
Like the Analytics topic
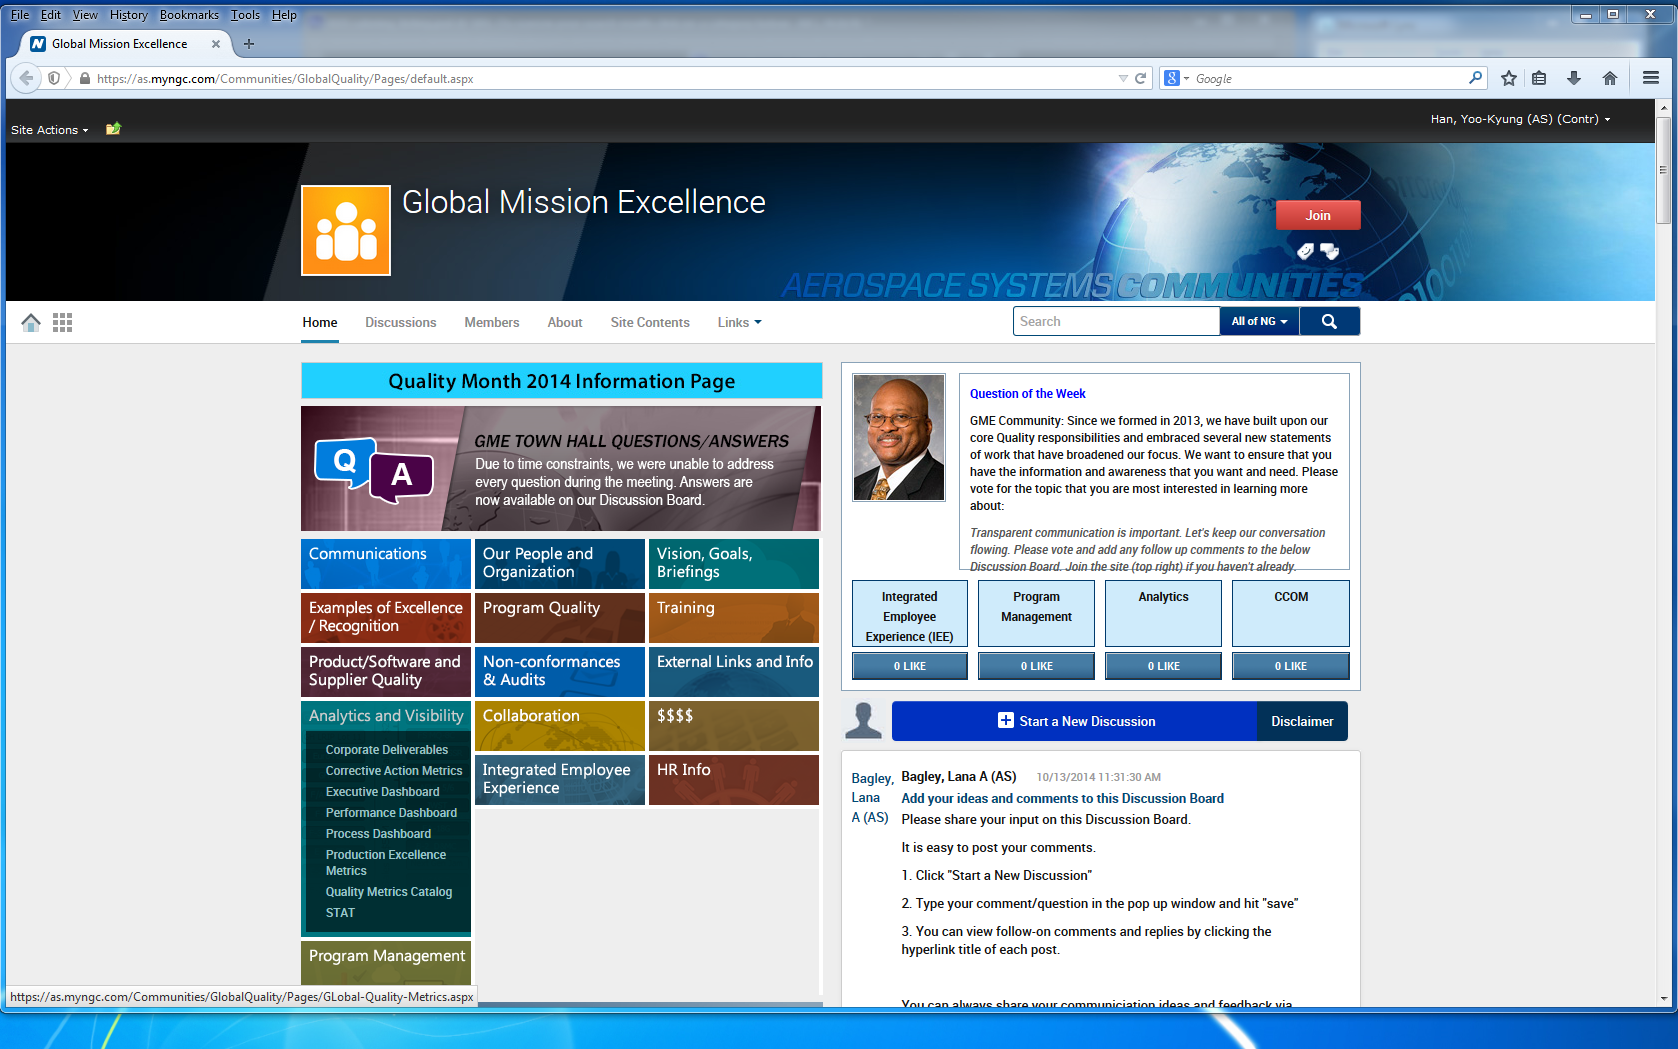(x=1163, y=666)
